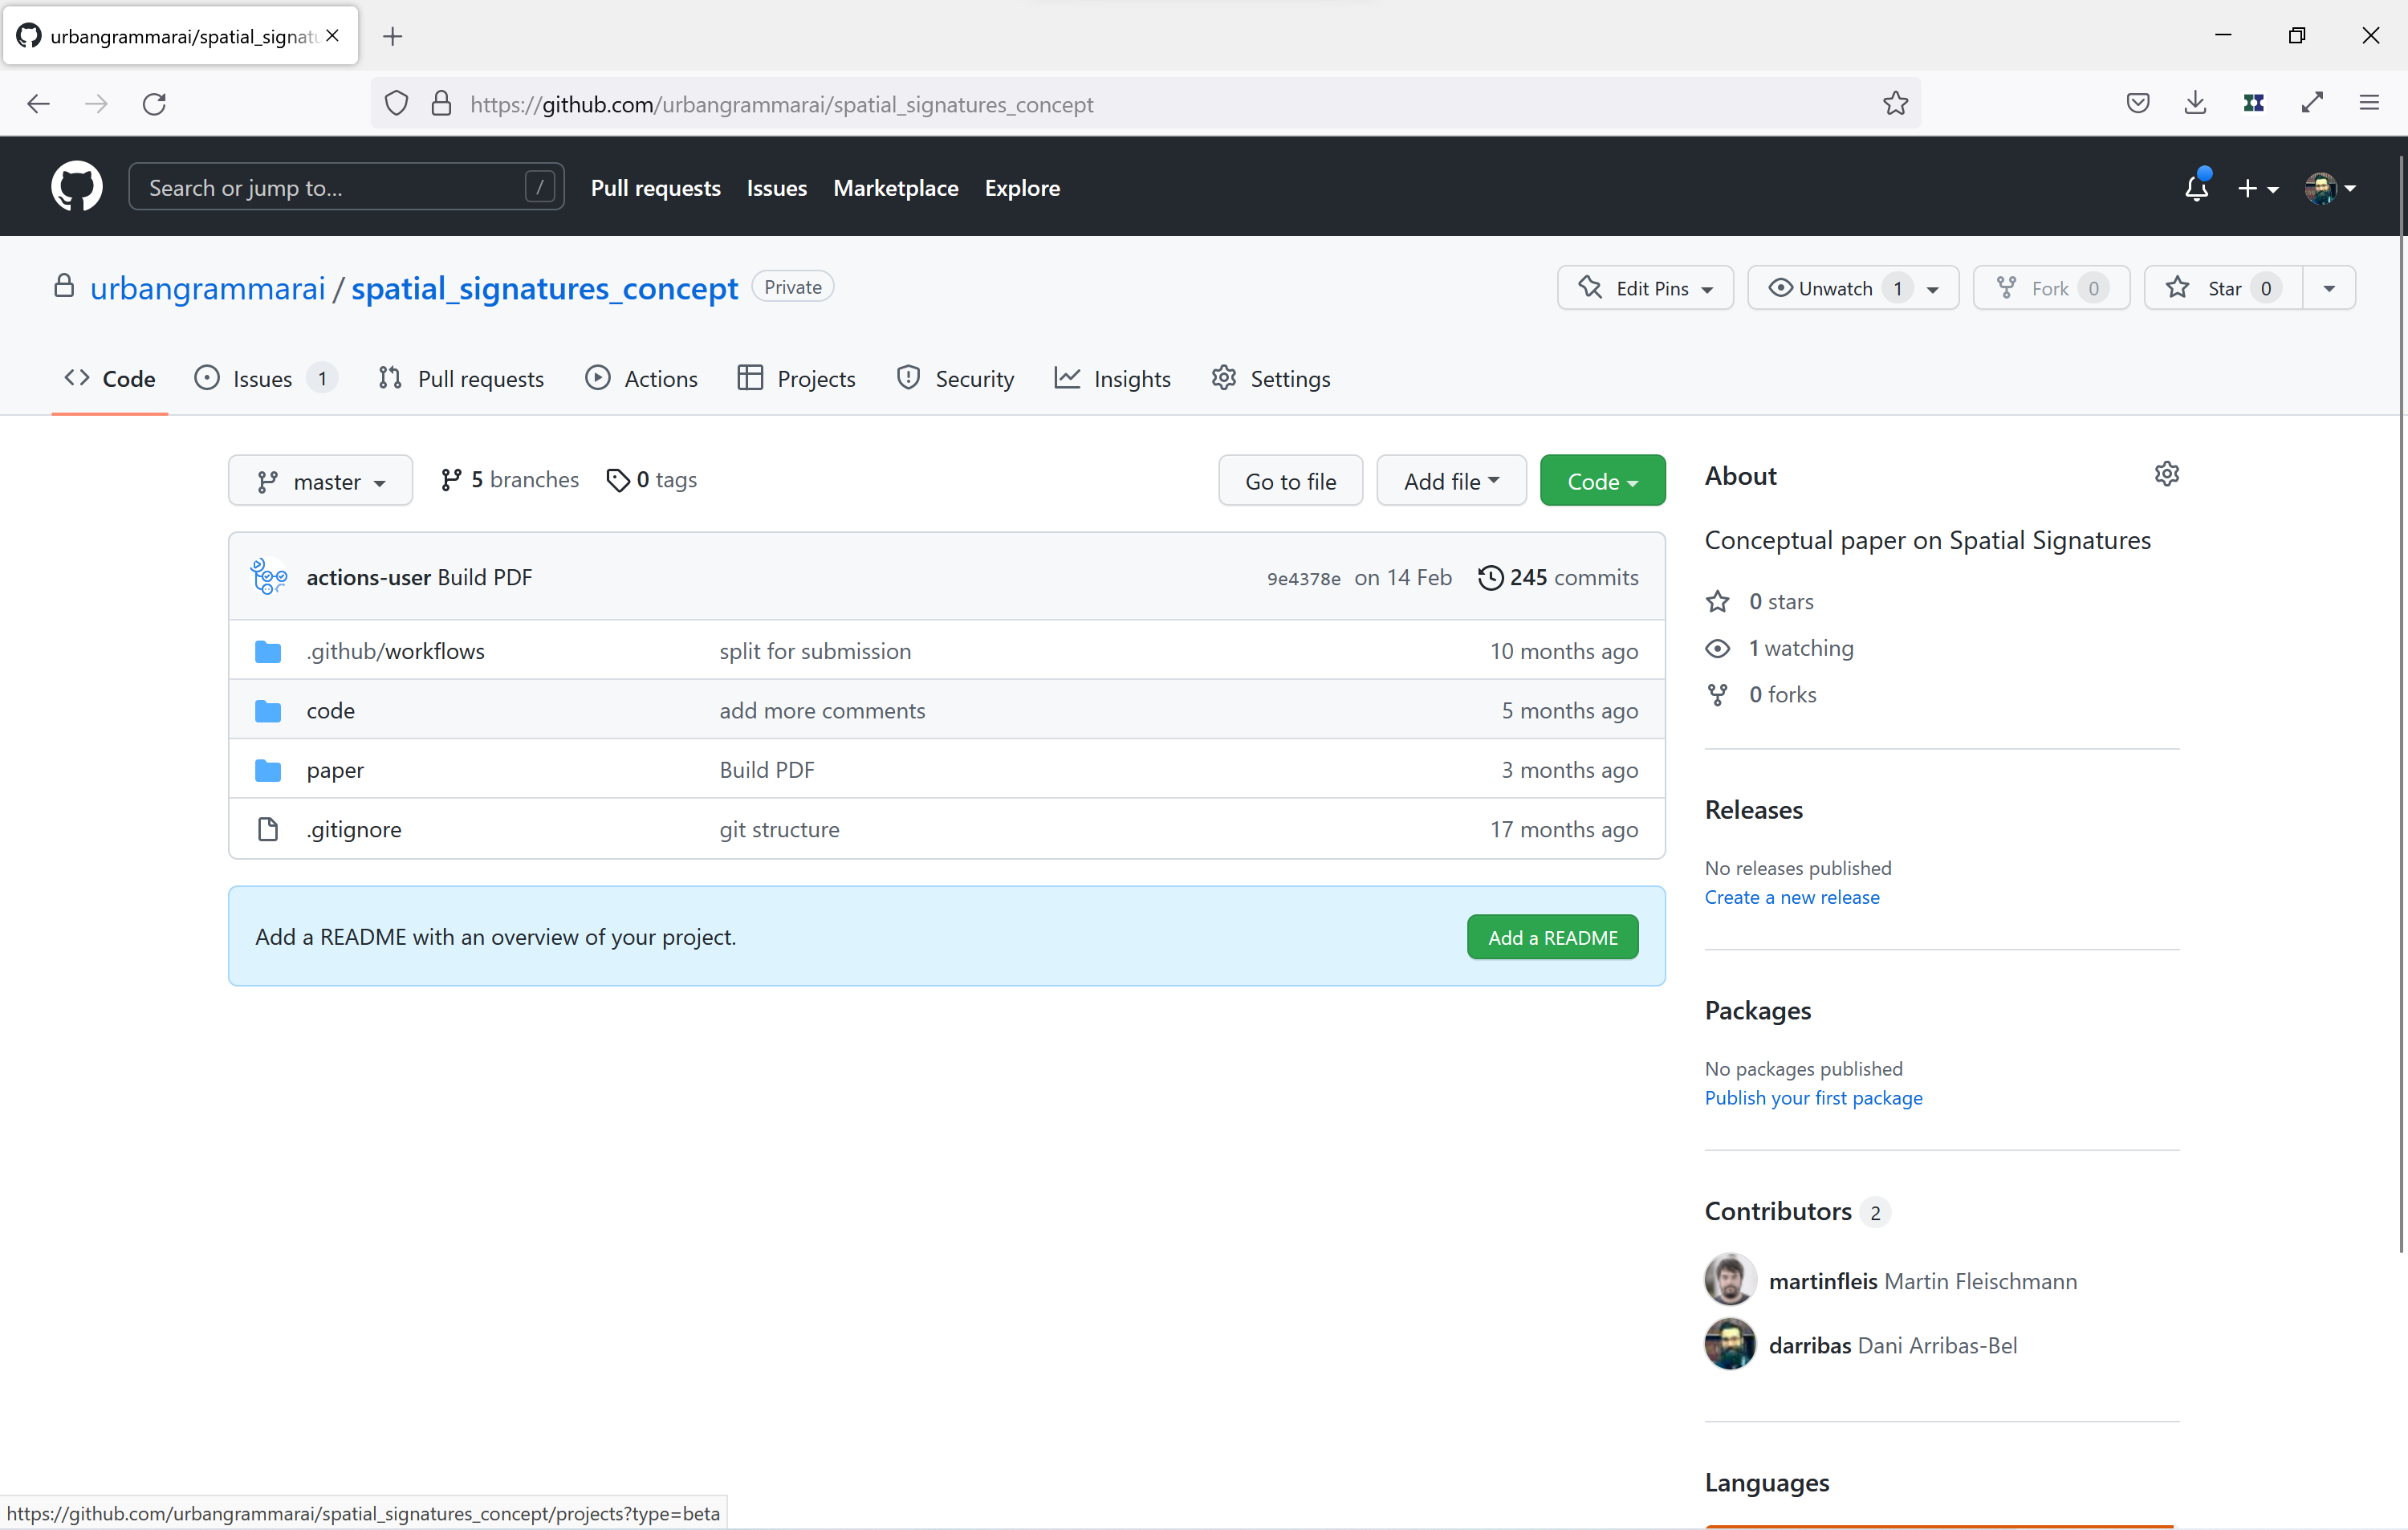Screen dimensions: 2408x1530
Task: Open the notifications bell
Action: pyautogui.click(x=2196, y=187)
